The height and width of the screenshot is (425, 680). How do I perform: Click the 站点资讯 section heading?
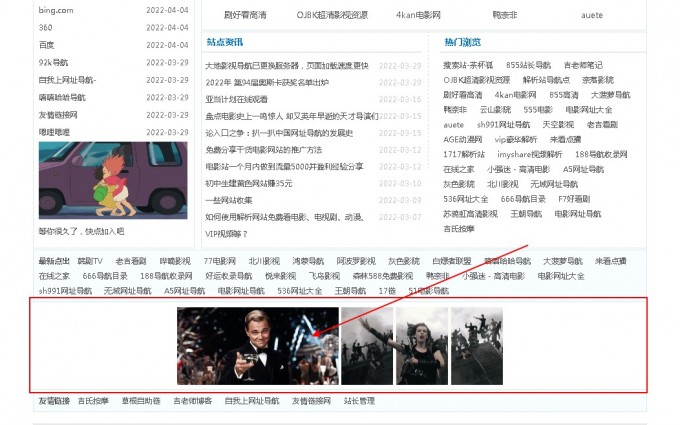225,42
